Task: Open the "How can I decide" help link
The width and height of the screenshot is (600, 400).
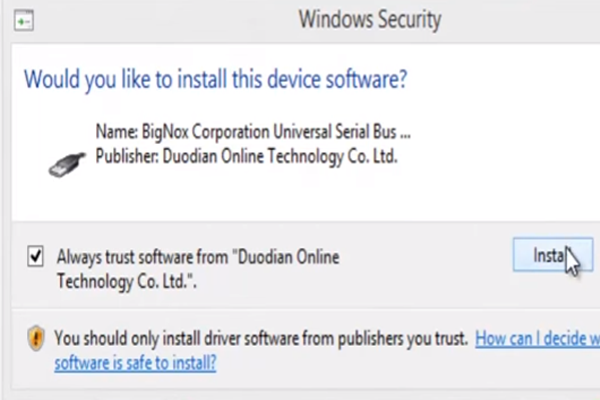Action: (x=537, y=339)
